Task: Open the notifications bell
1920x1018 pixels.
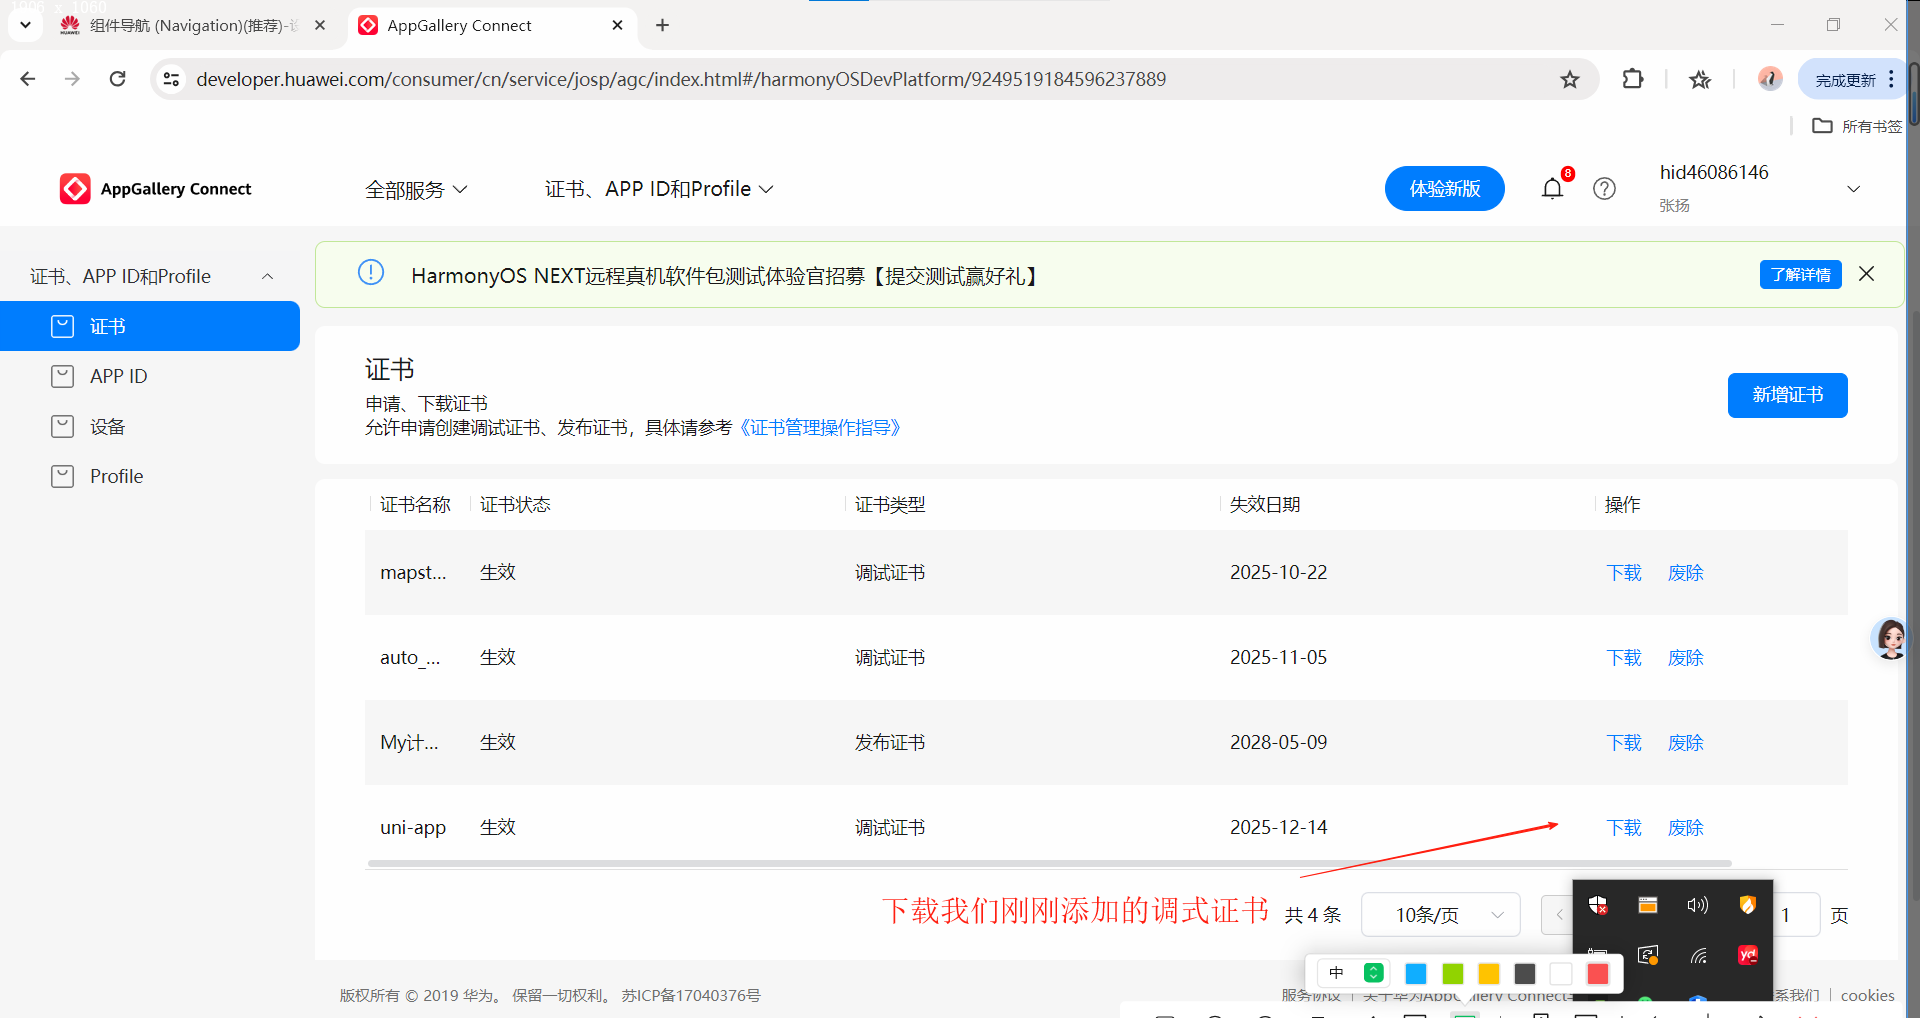Action: click(1552, 188)
